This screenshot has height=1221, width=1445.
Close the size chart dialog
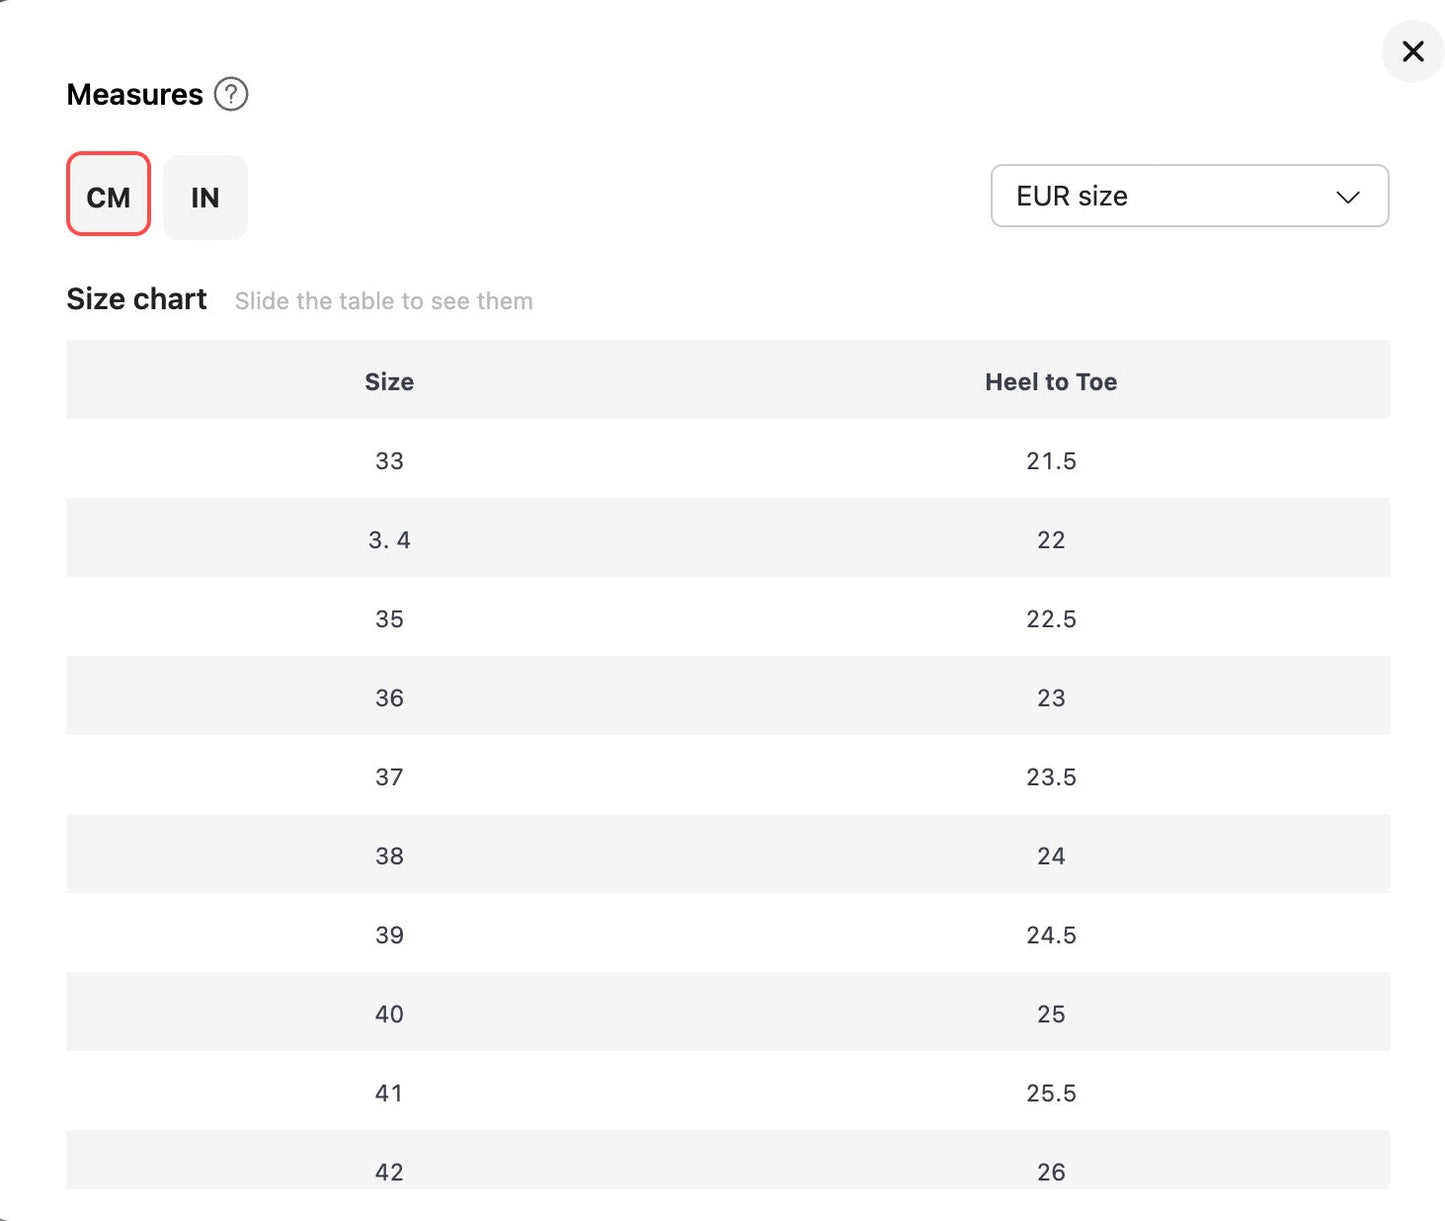[1412, 52]
